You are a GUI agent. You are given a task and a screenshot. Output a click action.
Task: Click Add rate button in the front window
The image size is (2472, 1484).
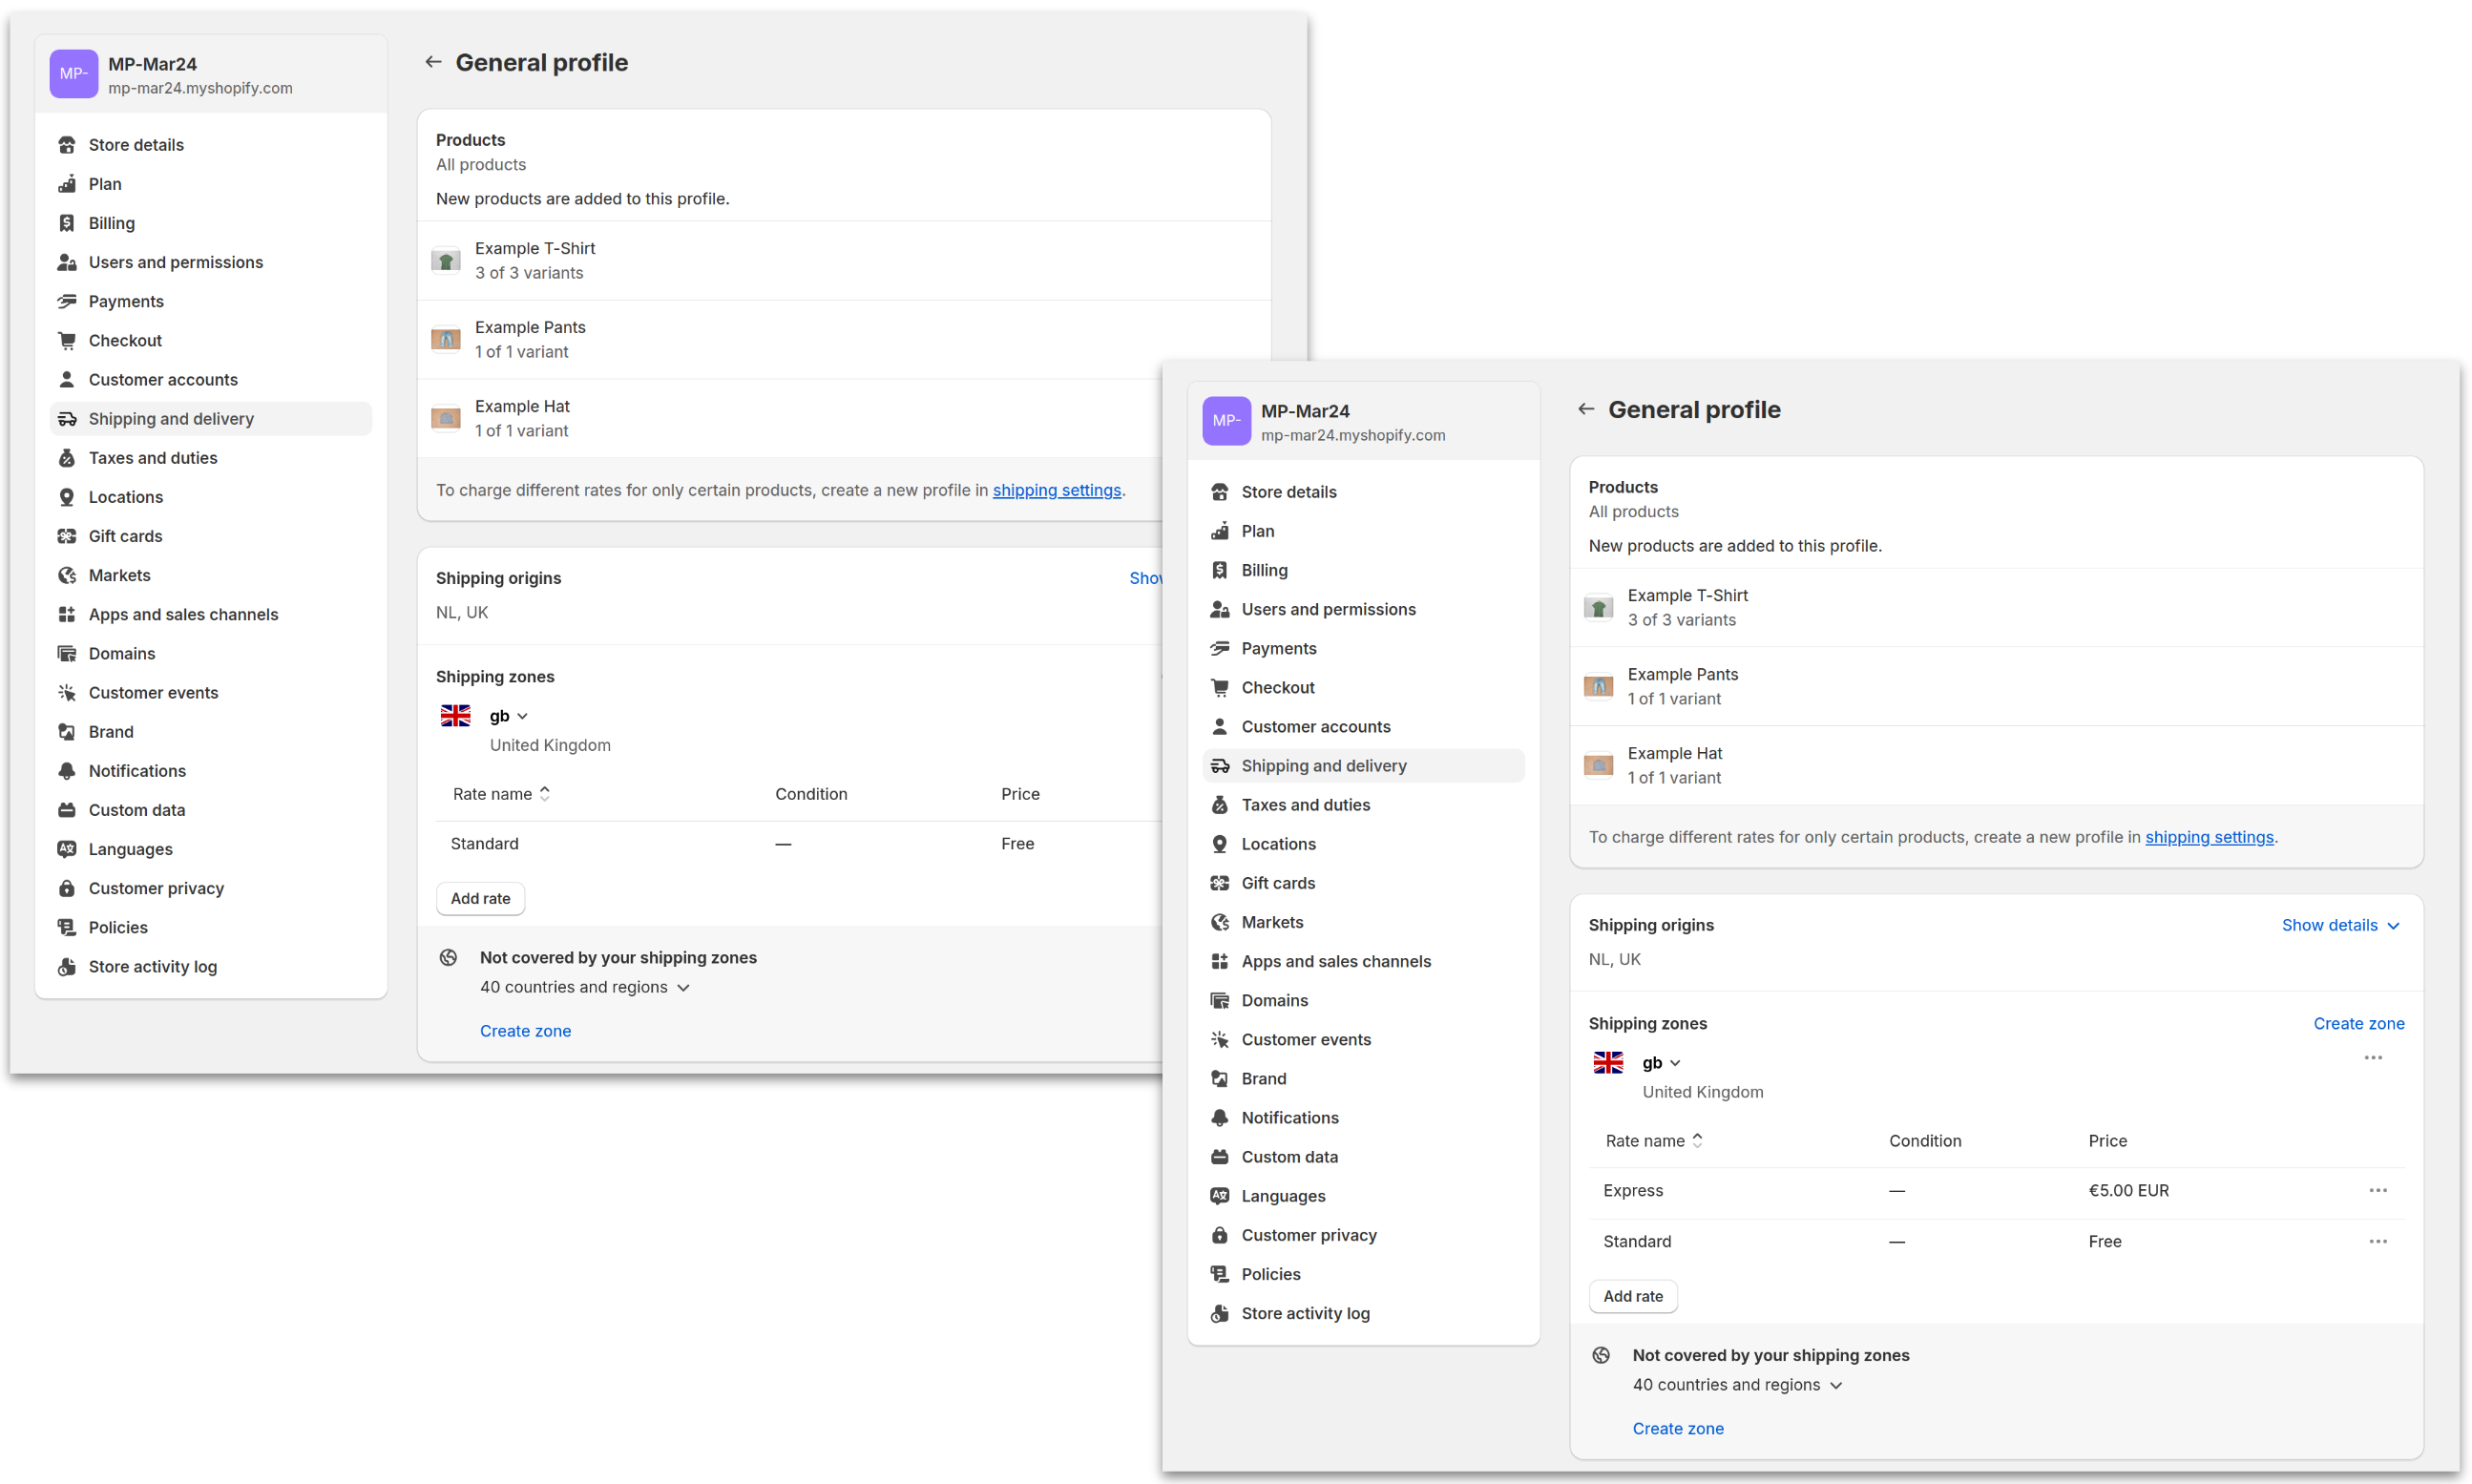[x=1632, y=1296]
